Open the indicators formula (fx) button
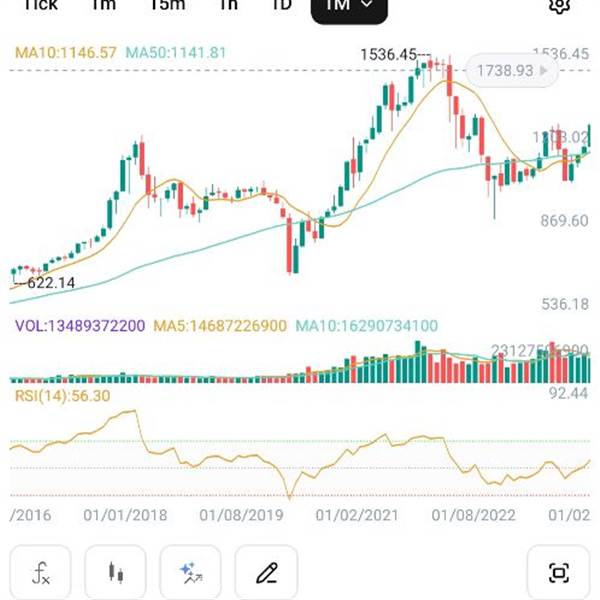Viewport: 600px width, 600px height. pos(42,573)
